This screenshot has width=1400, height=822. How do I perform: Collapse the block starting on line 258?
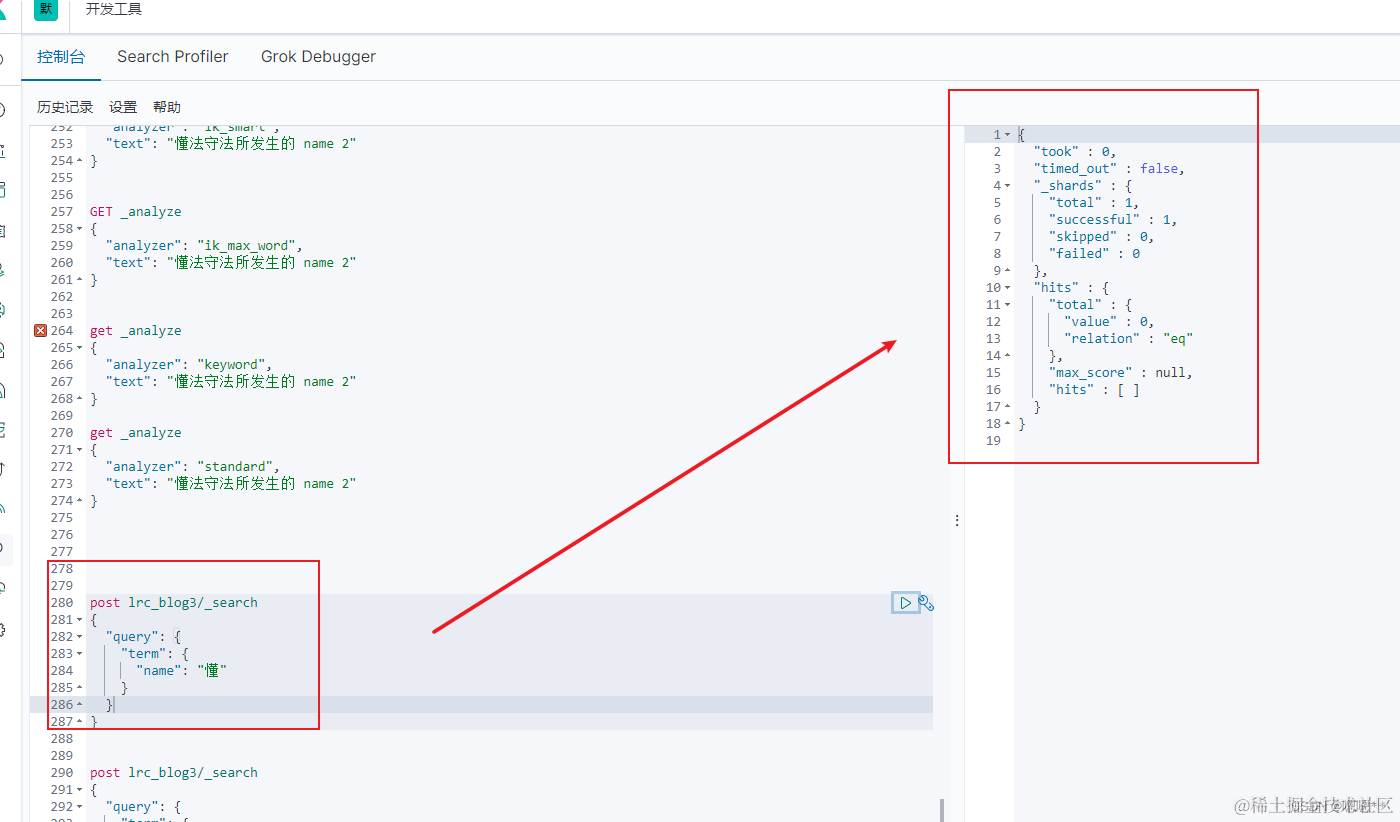(x=80, y=229)
